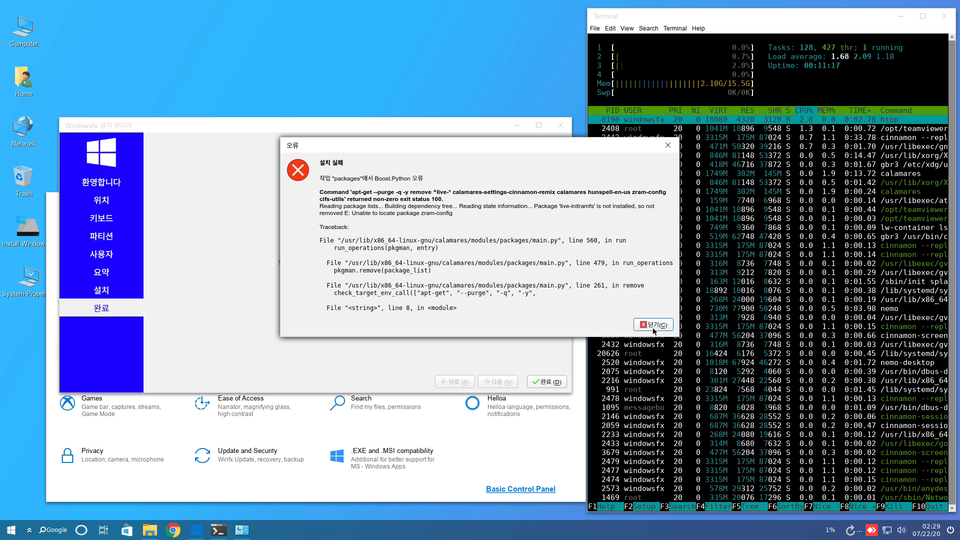The height and width of the screenshot is (540, 960).
Task: Close the error dialog with the X
Action: [x=668, y=145]
